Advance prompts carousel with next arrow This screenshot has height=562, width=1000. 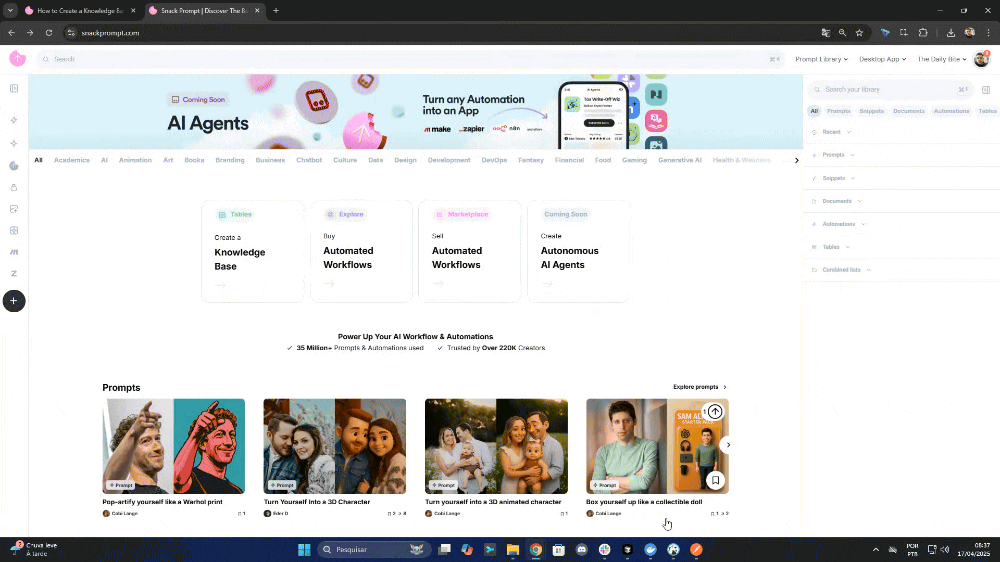click(728, 445)
